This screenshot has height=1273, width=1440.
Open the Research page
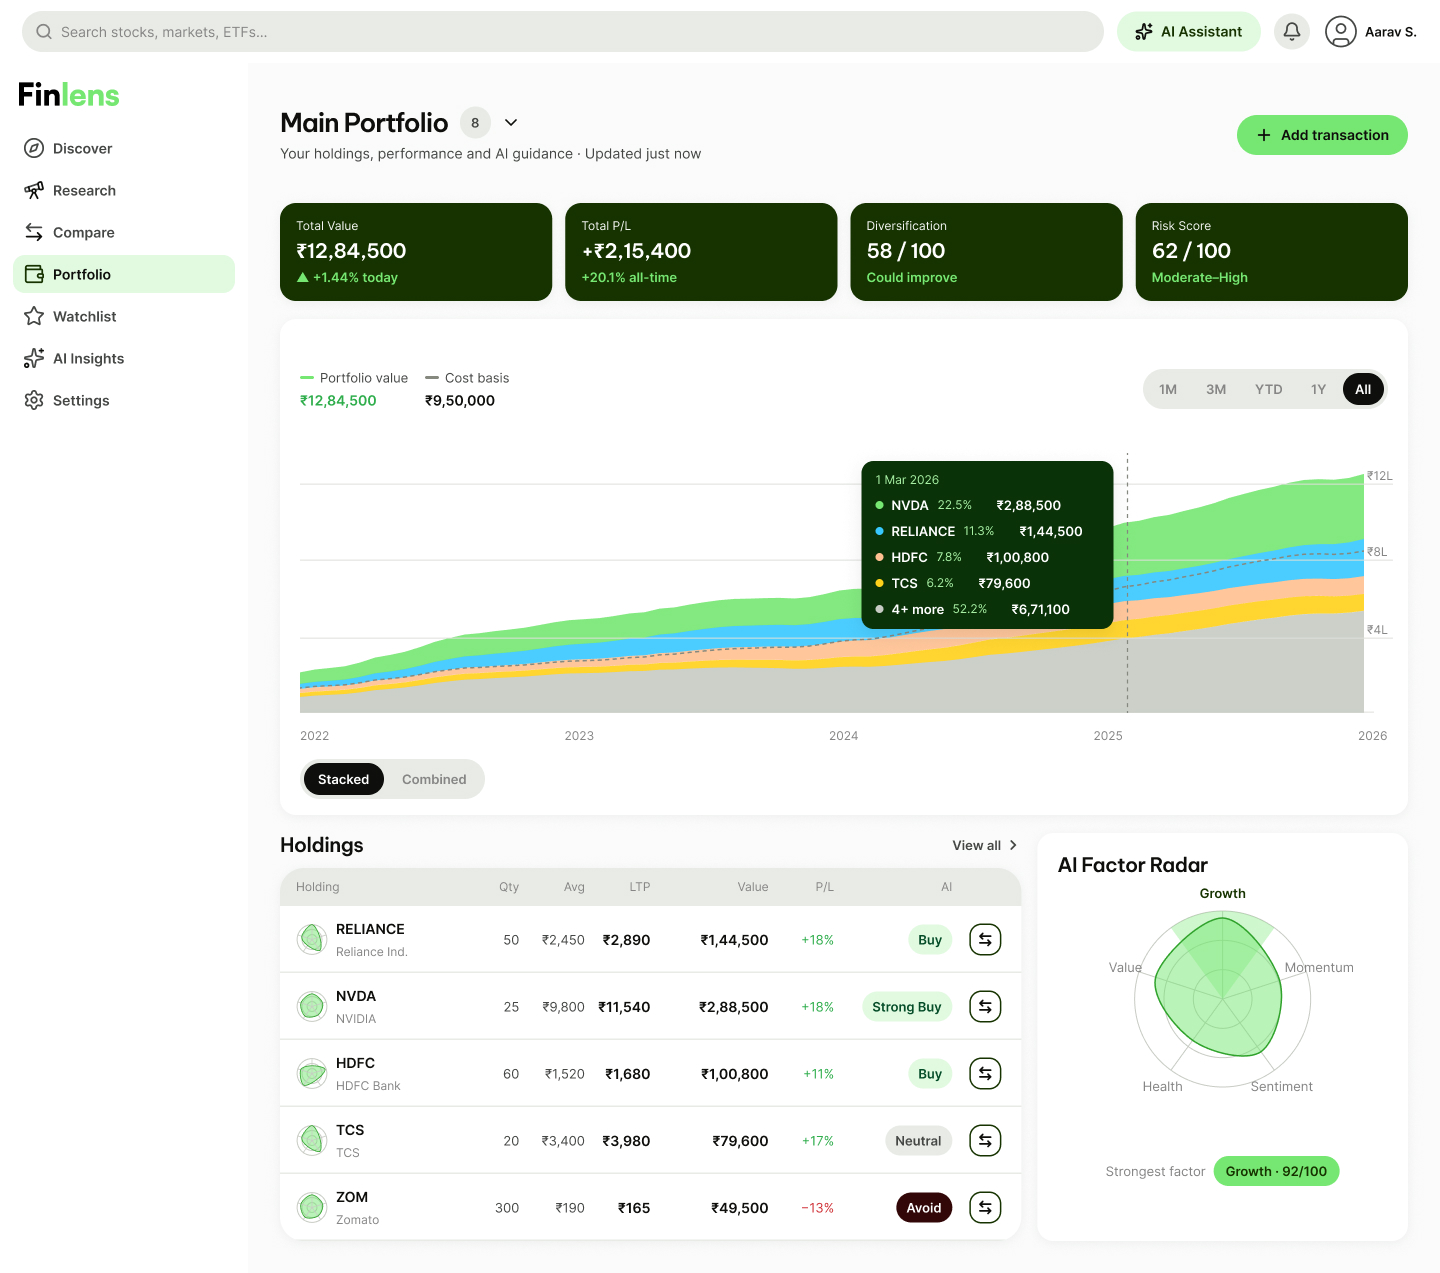[124, 190]
